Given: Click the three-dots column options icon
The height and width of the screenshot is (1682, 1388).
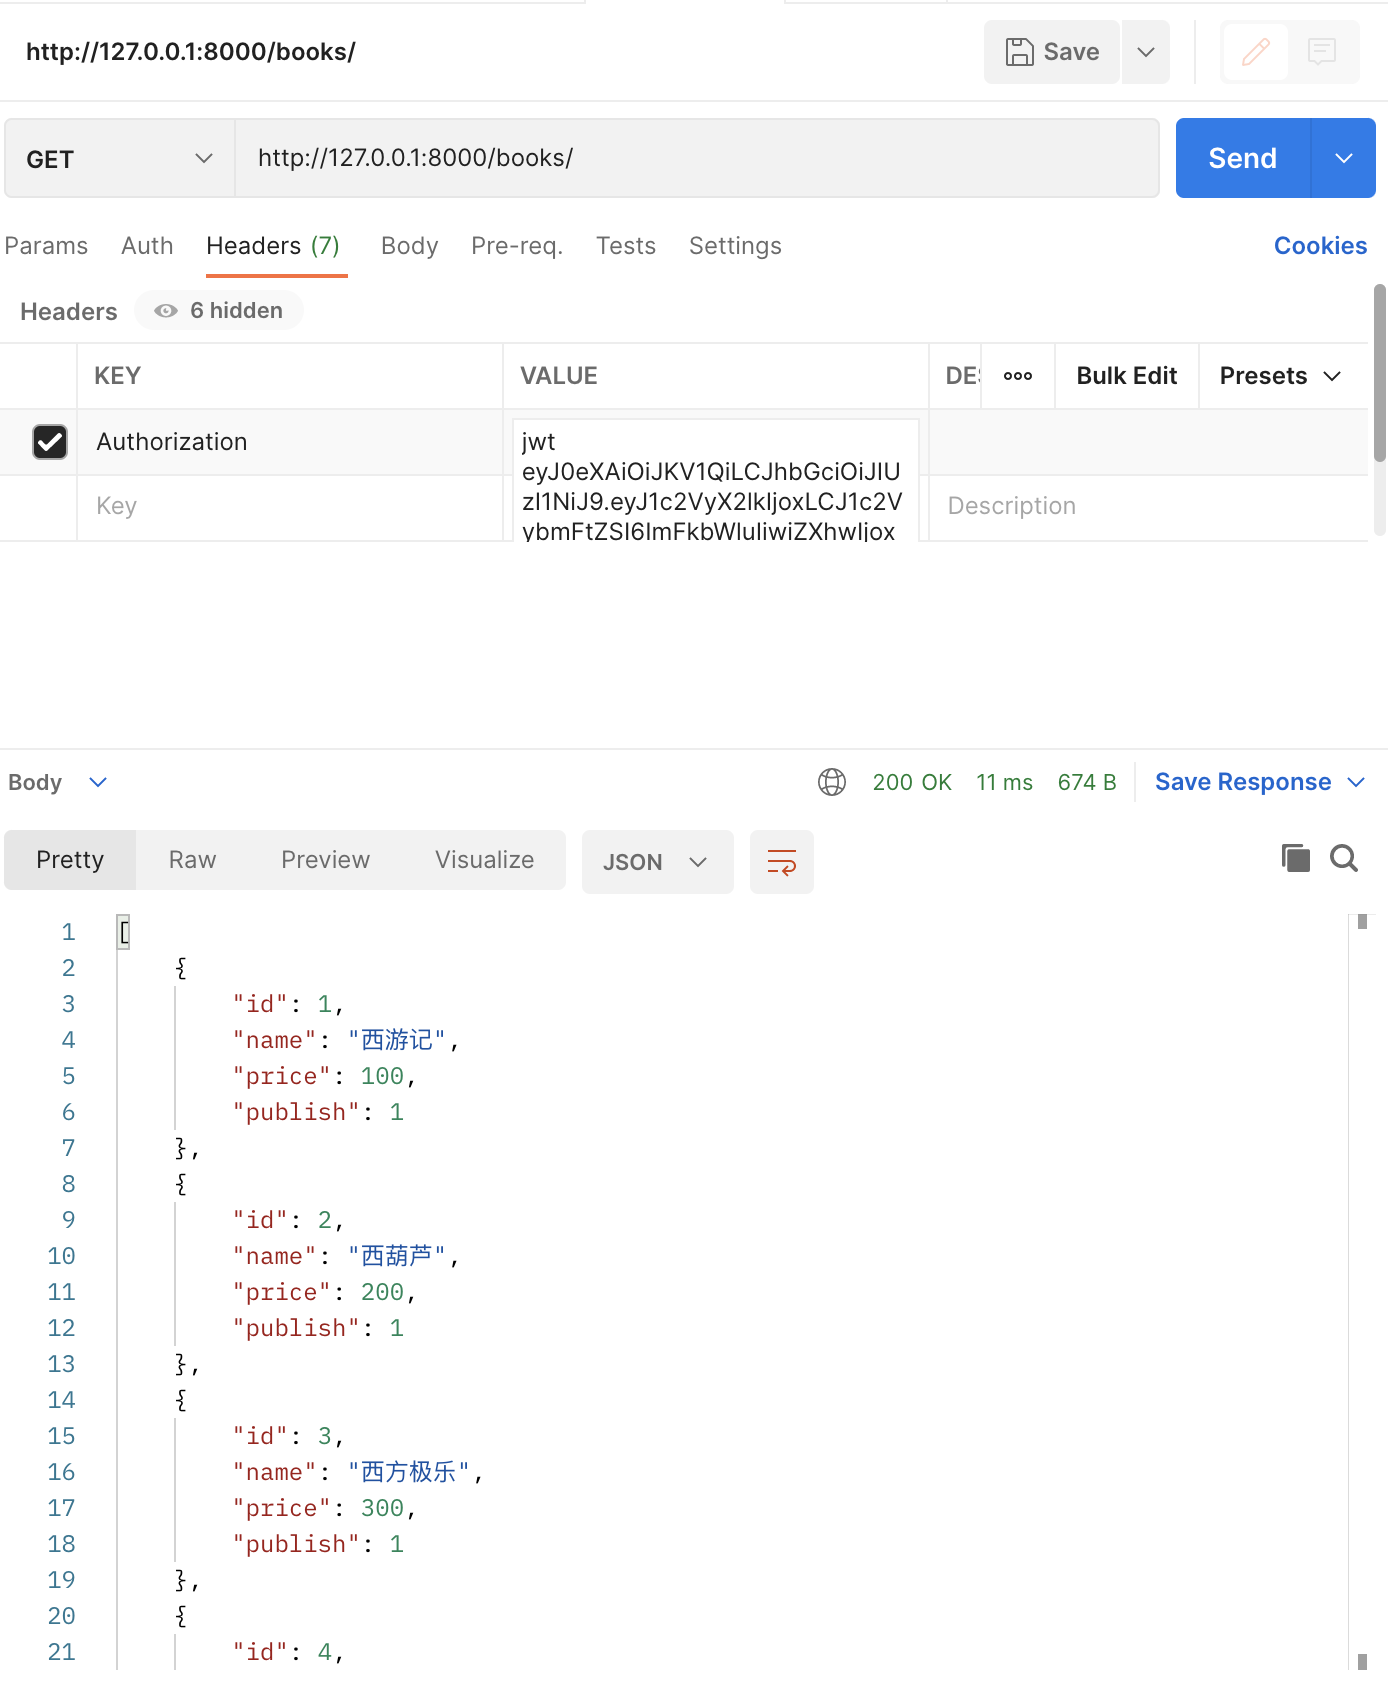Looking at the screenshot, I should pyautogui.click(x=1018, y=376).
